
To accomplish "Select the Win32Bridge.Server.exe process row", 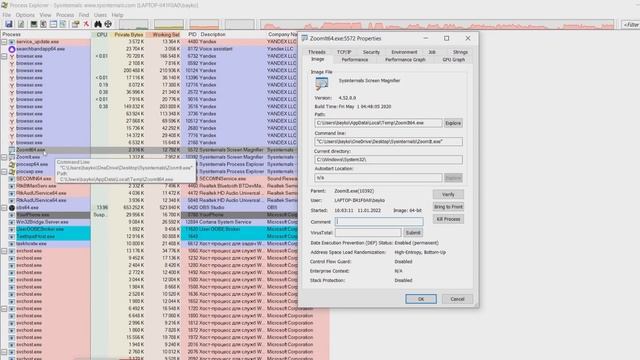I will pyautogui.click(x=149, y=222).
